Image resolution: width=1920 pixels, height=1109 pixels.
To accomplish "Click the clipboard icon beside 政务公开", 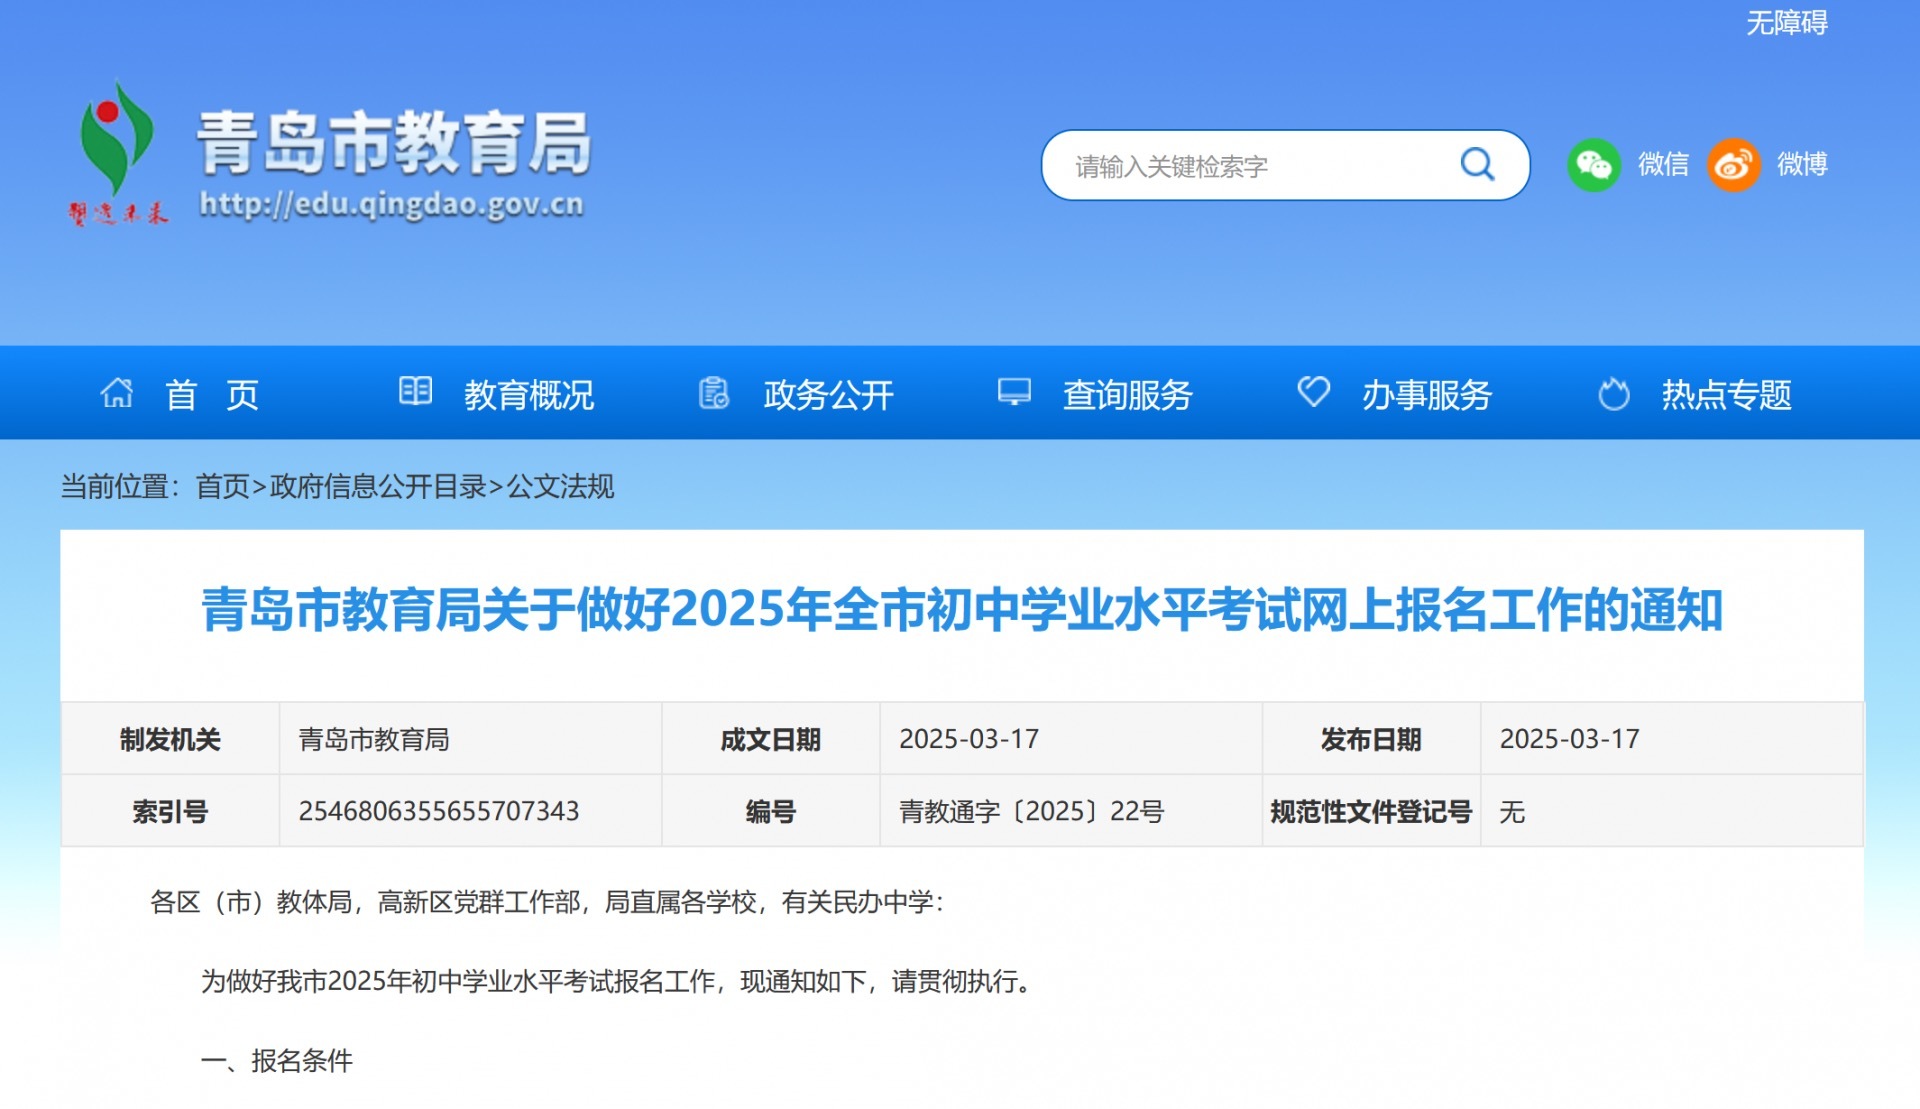I will (x=714, y=393).
